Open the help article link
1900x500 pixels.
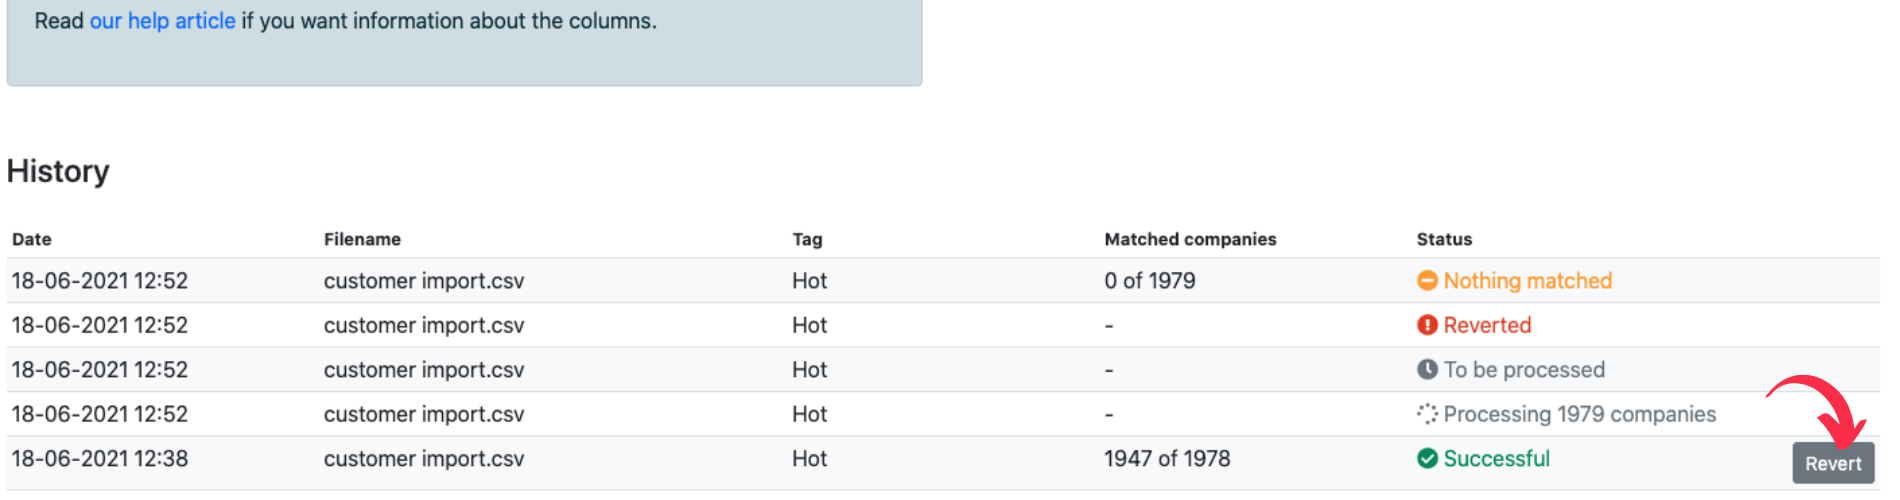pos(163,21)
